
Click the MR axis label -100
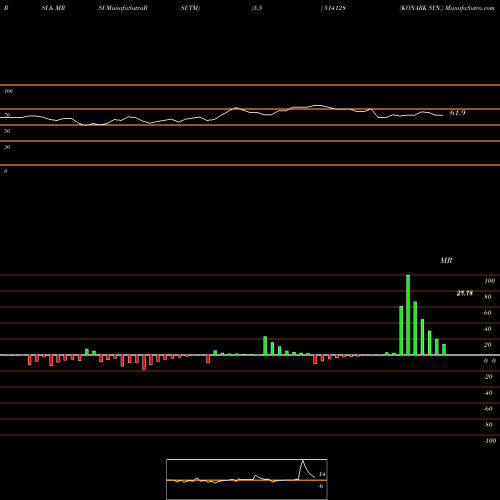coord(490,441)
